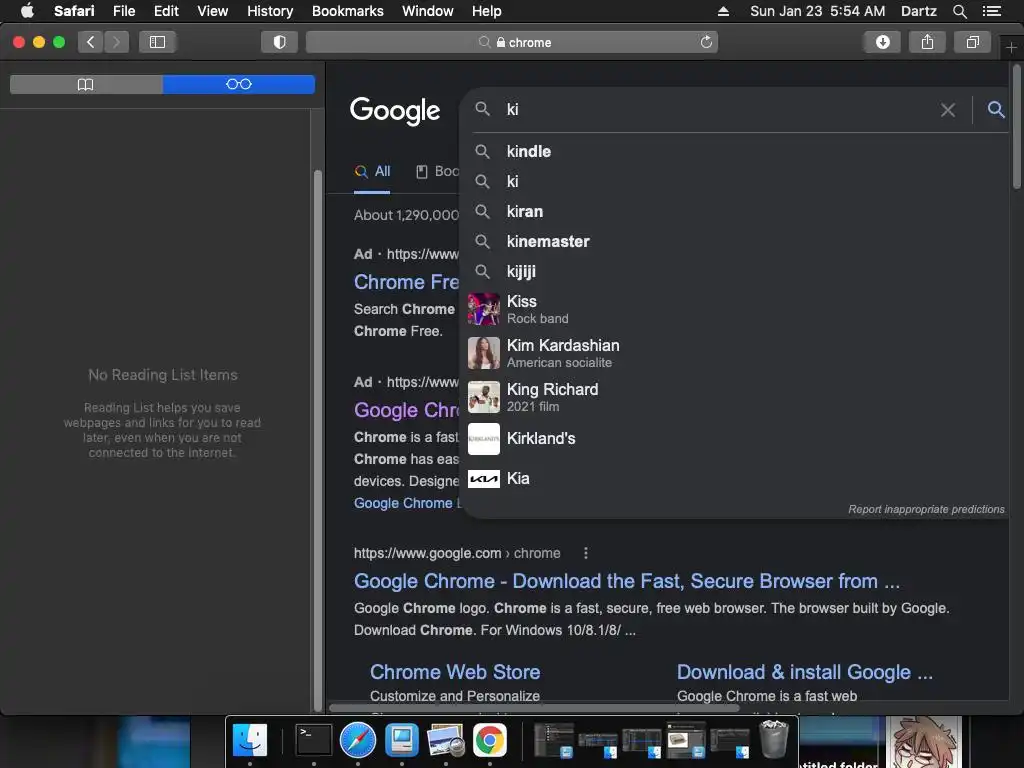The width and height of the screenshot is (1024, 768).
Task: Select the Reading List glasses tab
Action: (x=238, y=84)
